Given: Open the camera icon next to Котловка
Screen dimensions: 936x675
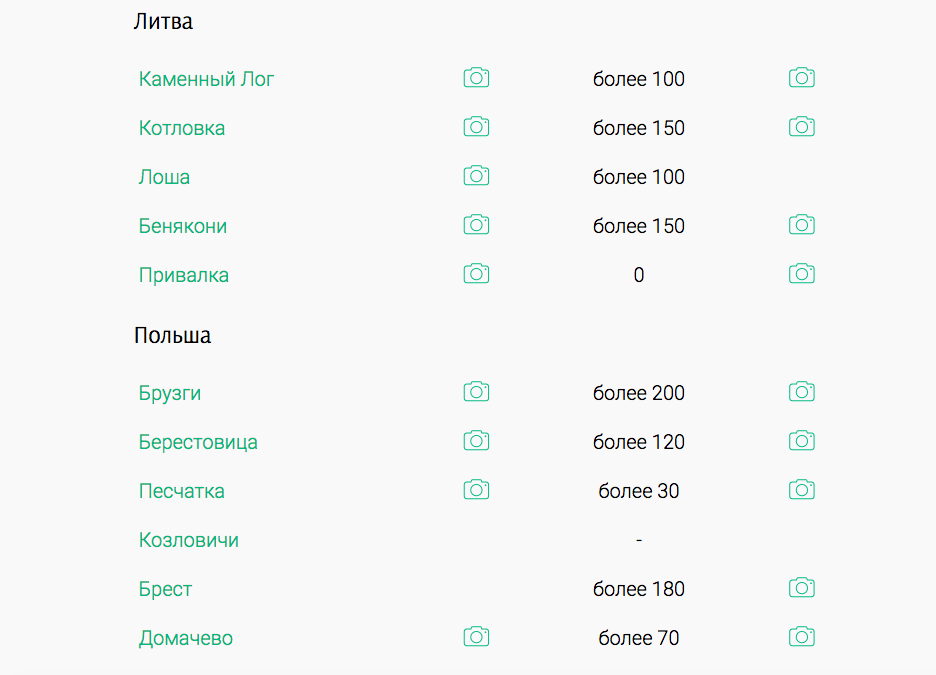Looking at the screenshot, I should (476, 127).
